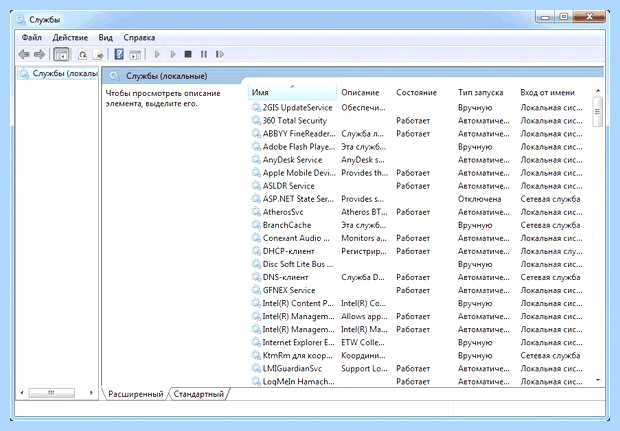Click the tree pane scroll-right arrow

click(91, 393)
